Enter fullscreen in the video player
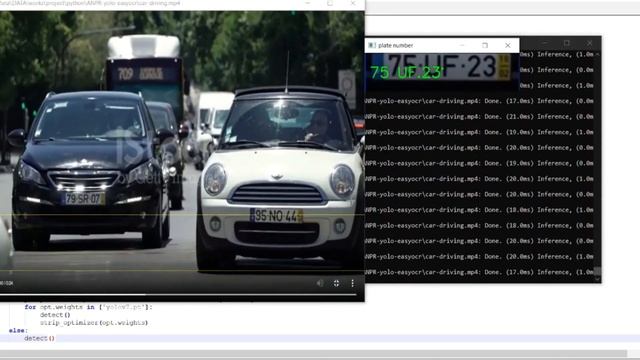Image resolution: width=640 pixels, height=360 pixels. coord(336,283)
